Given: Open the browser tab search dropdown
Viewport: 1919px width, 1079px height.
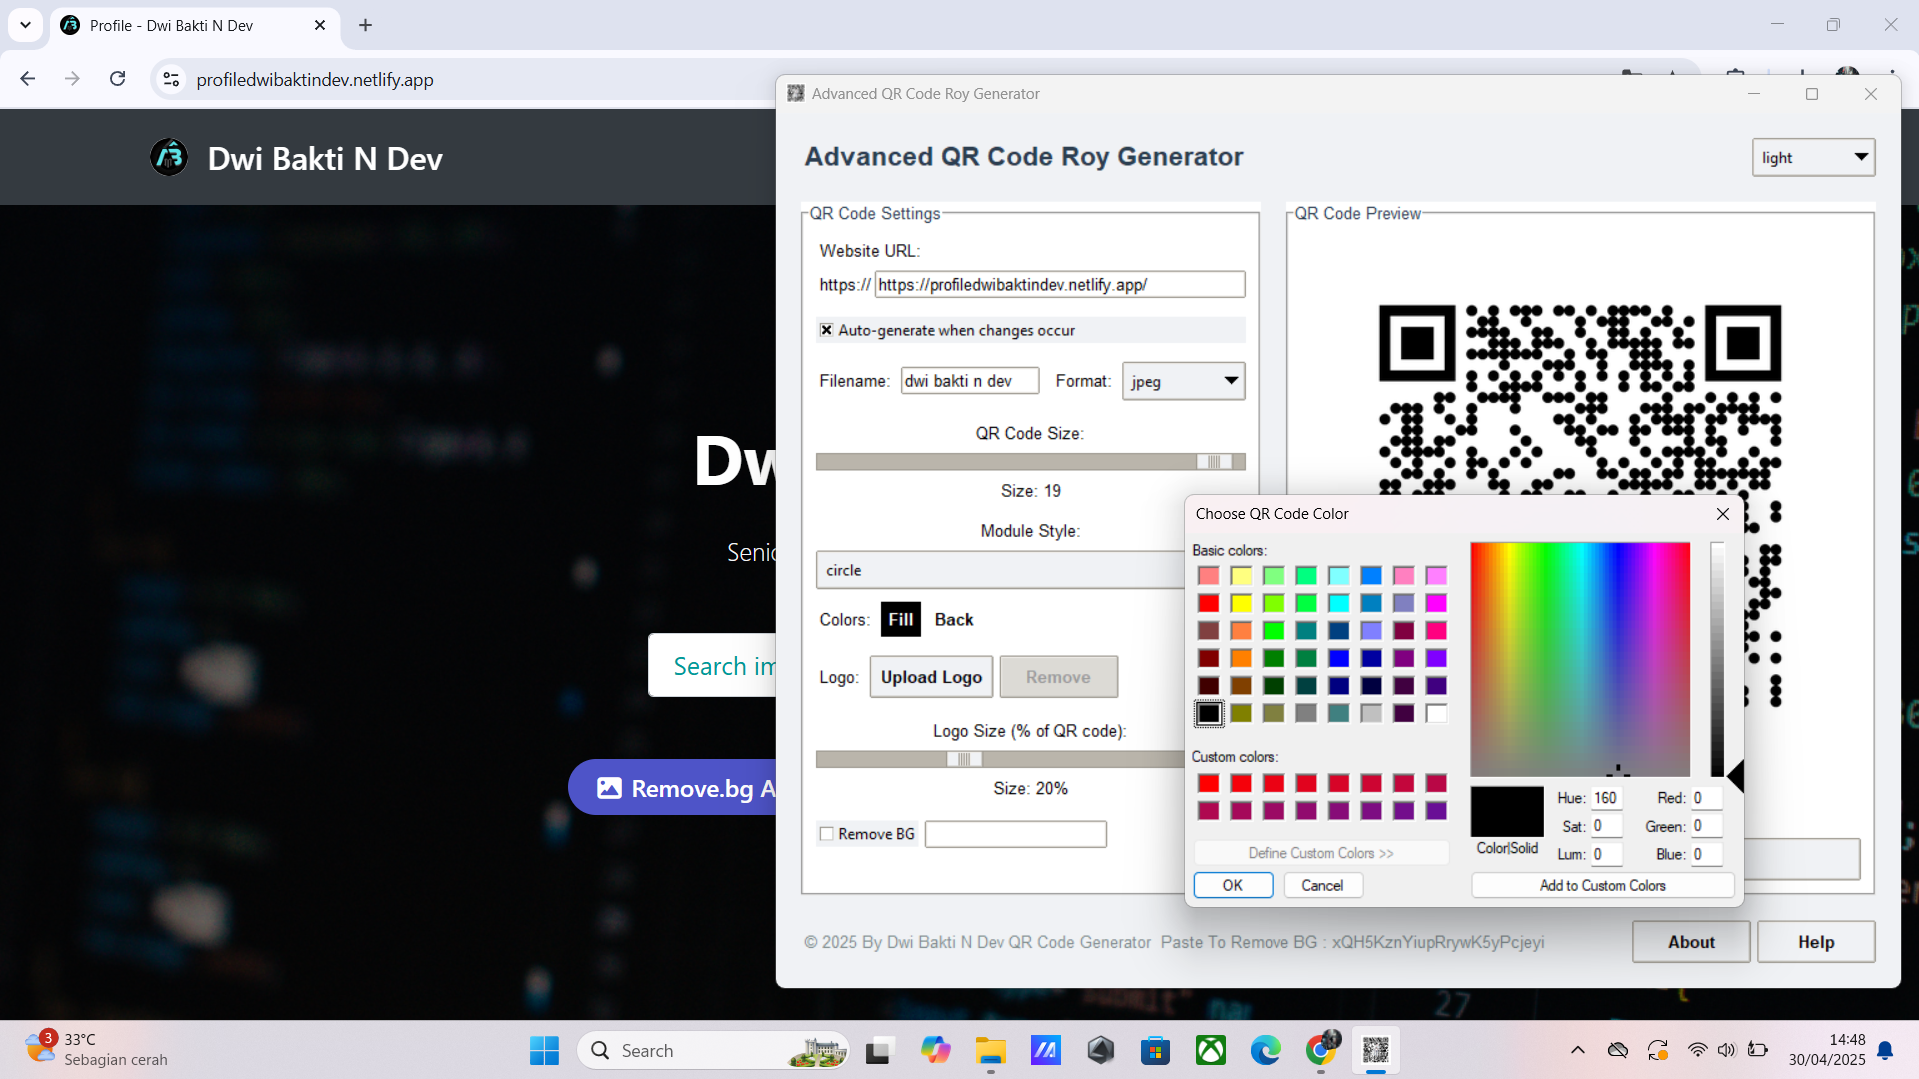Looking at the screenshot, I should (x=25, y=25).
